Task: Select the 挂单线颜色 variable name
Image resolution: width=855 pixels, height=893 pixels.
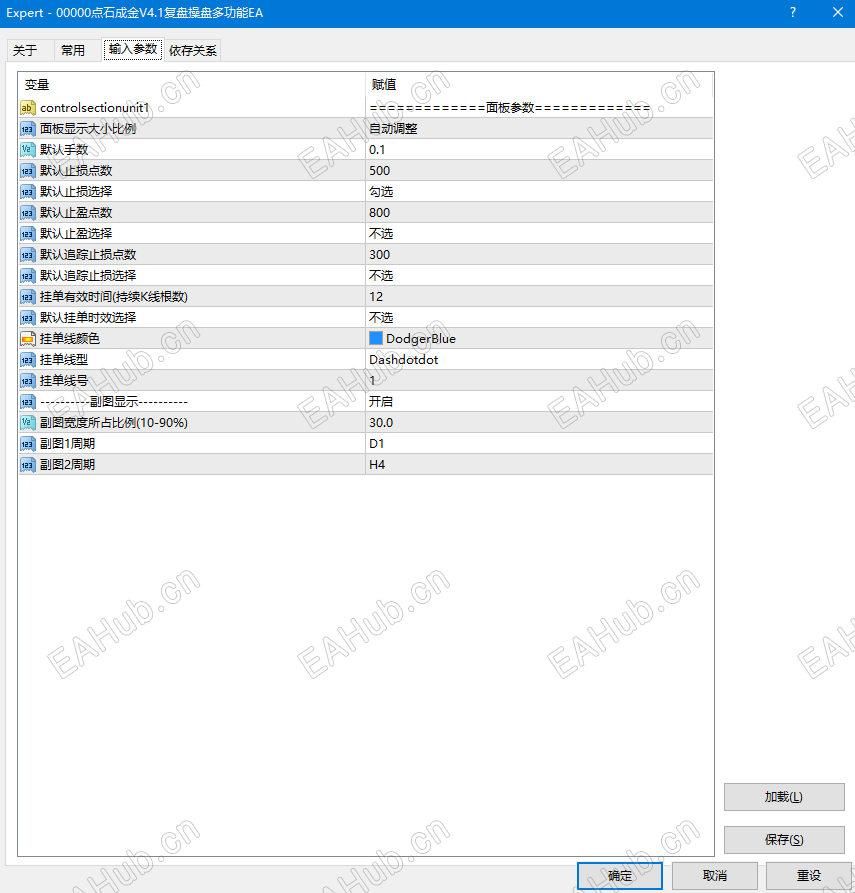Action: tap(69, 339)
